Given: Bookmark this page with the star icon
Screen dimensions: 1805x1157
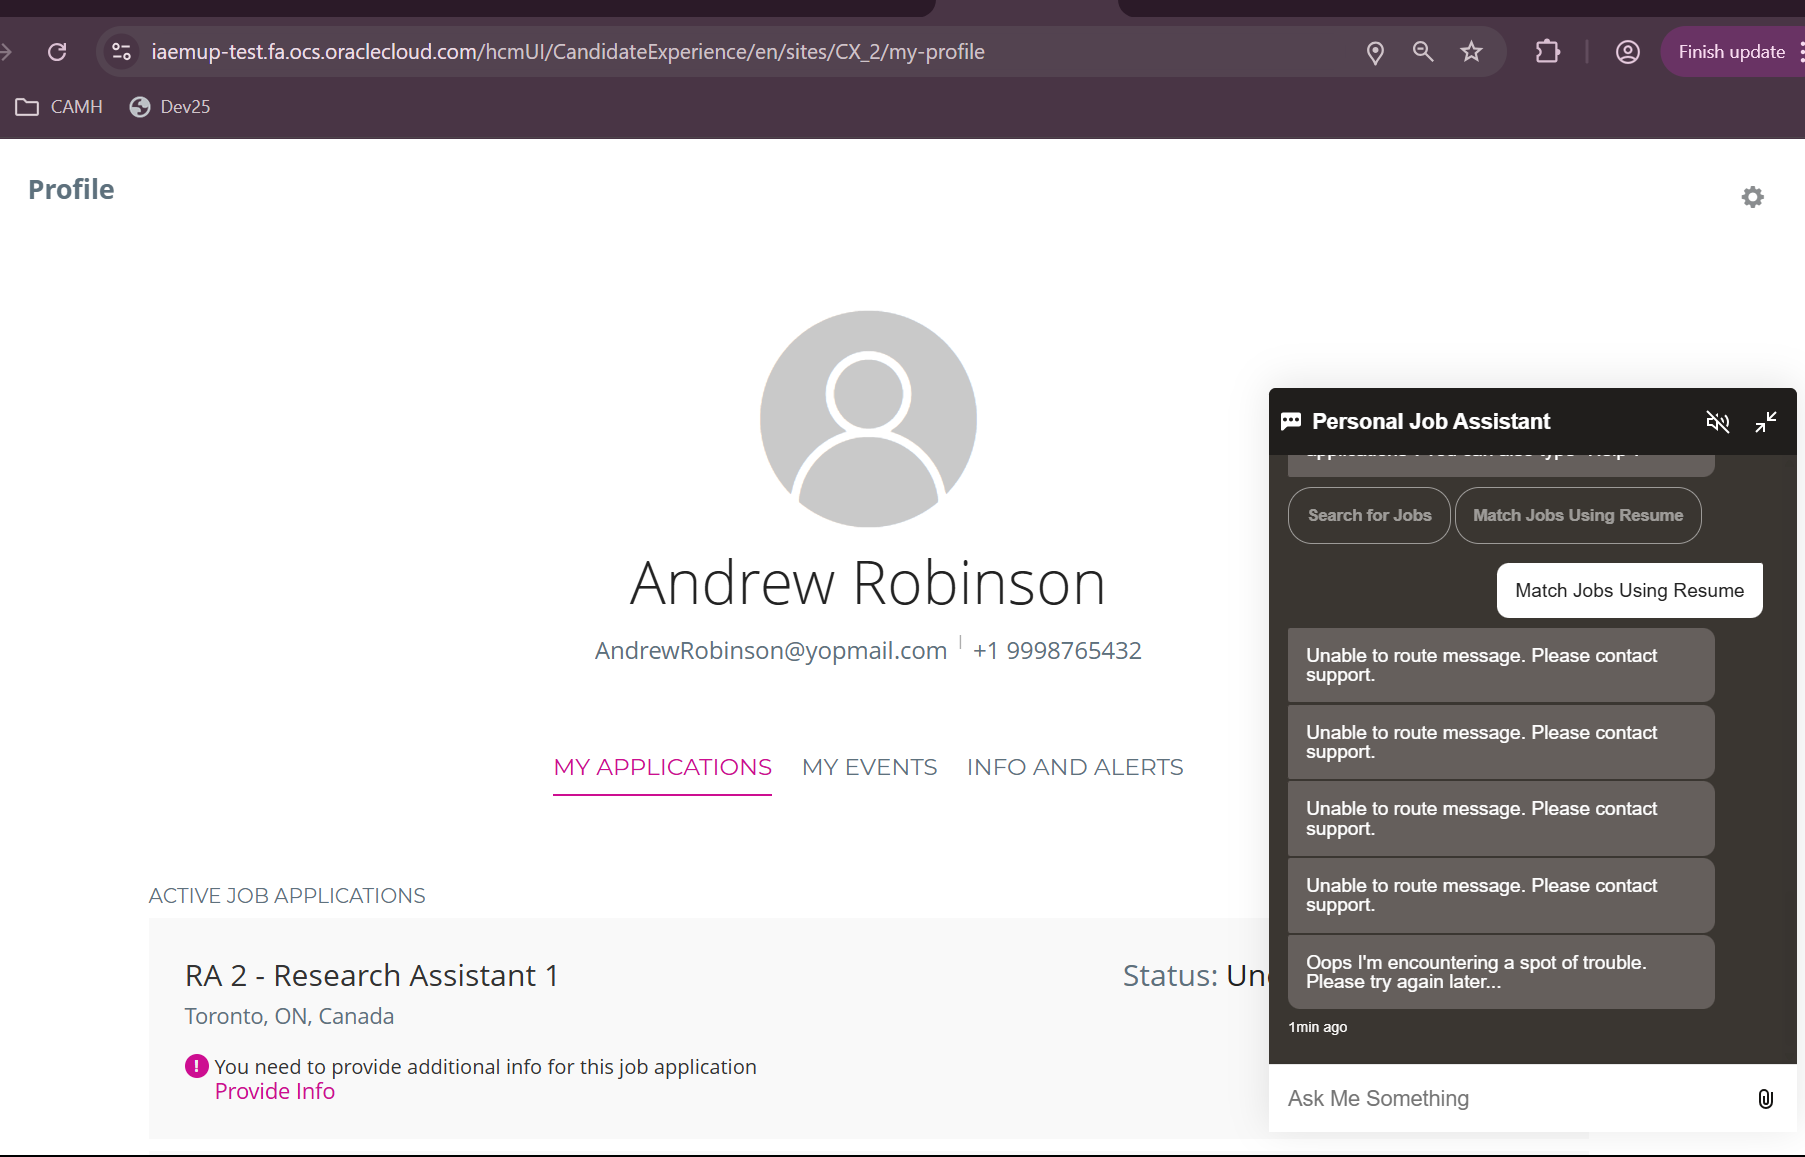Looking at the screenshot, I should (1471, 52).
